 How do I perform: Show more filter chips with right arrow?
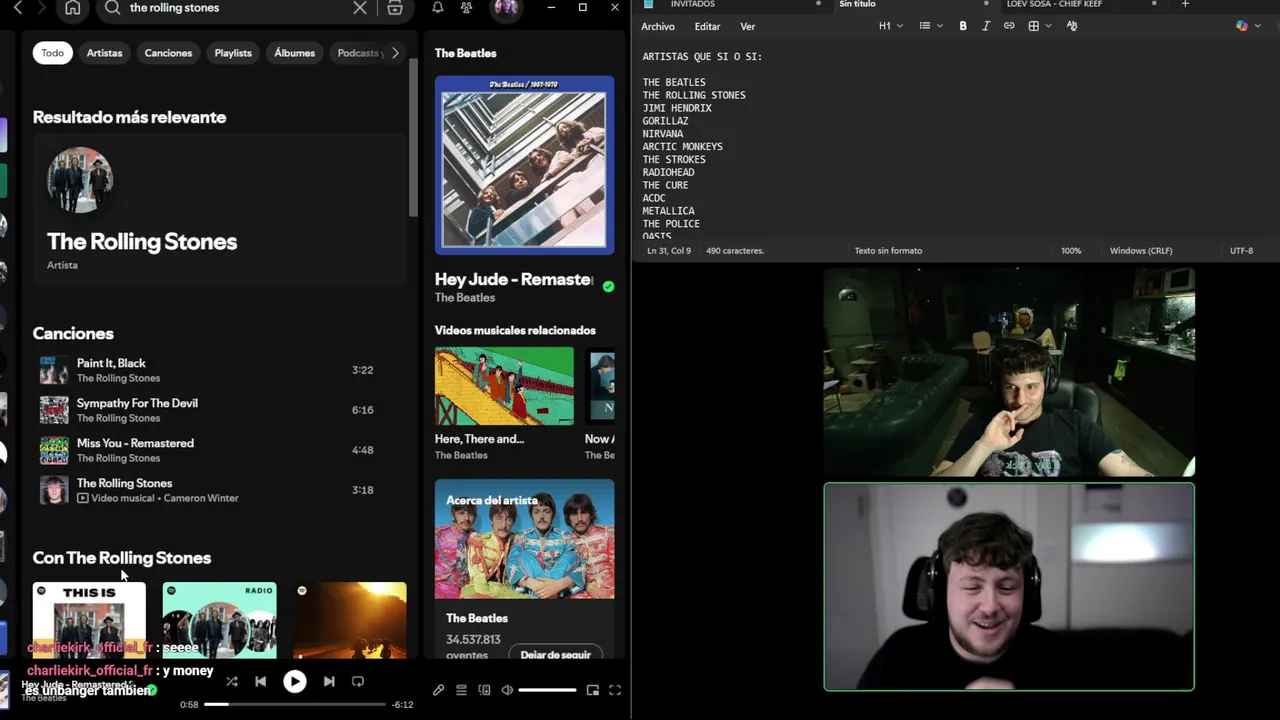pyautogui.click(x=395, y=53)
